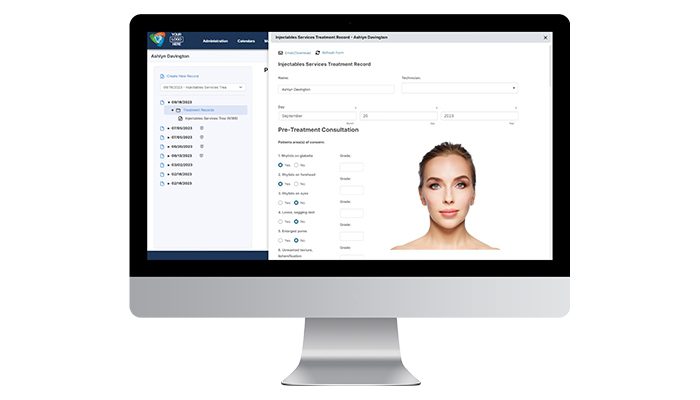Click the Injectables Services Trea file icon

[180, 119]
